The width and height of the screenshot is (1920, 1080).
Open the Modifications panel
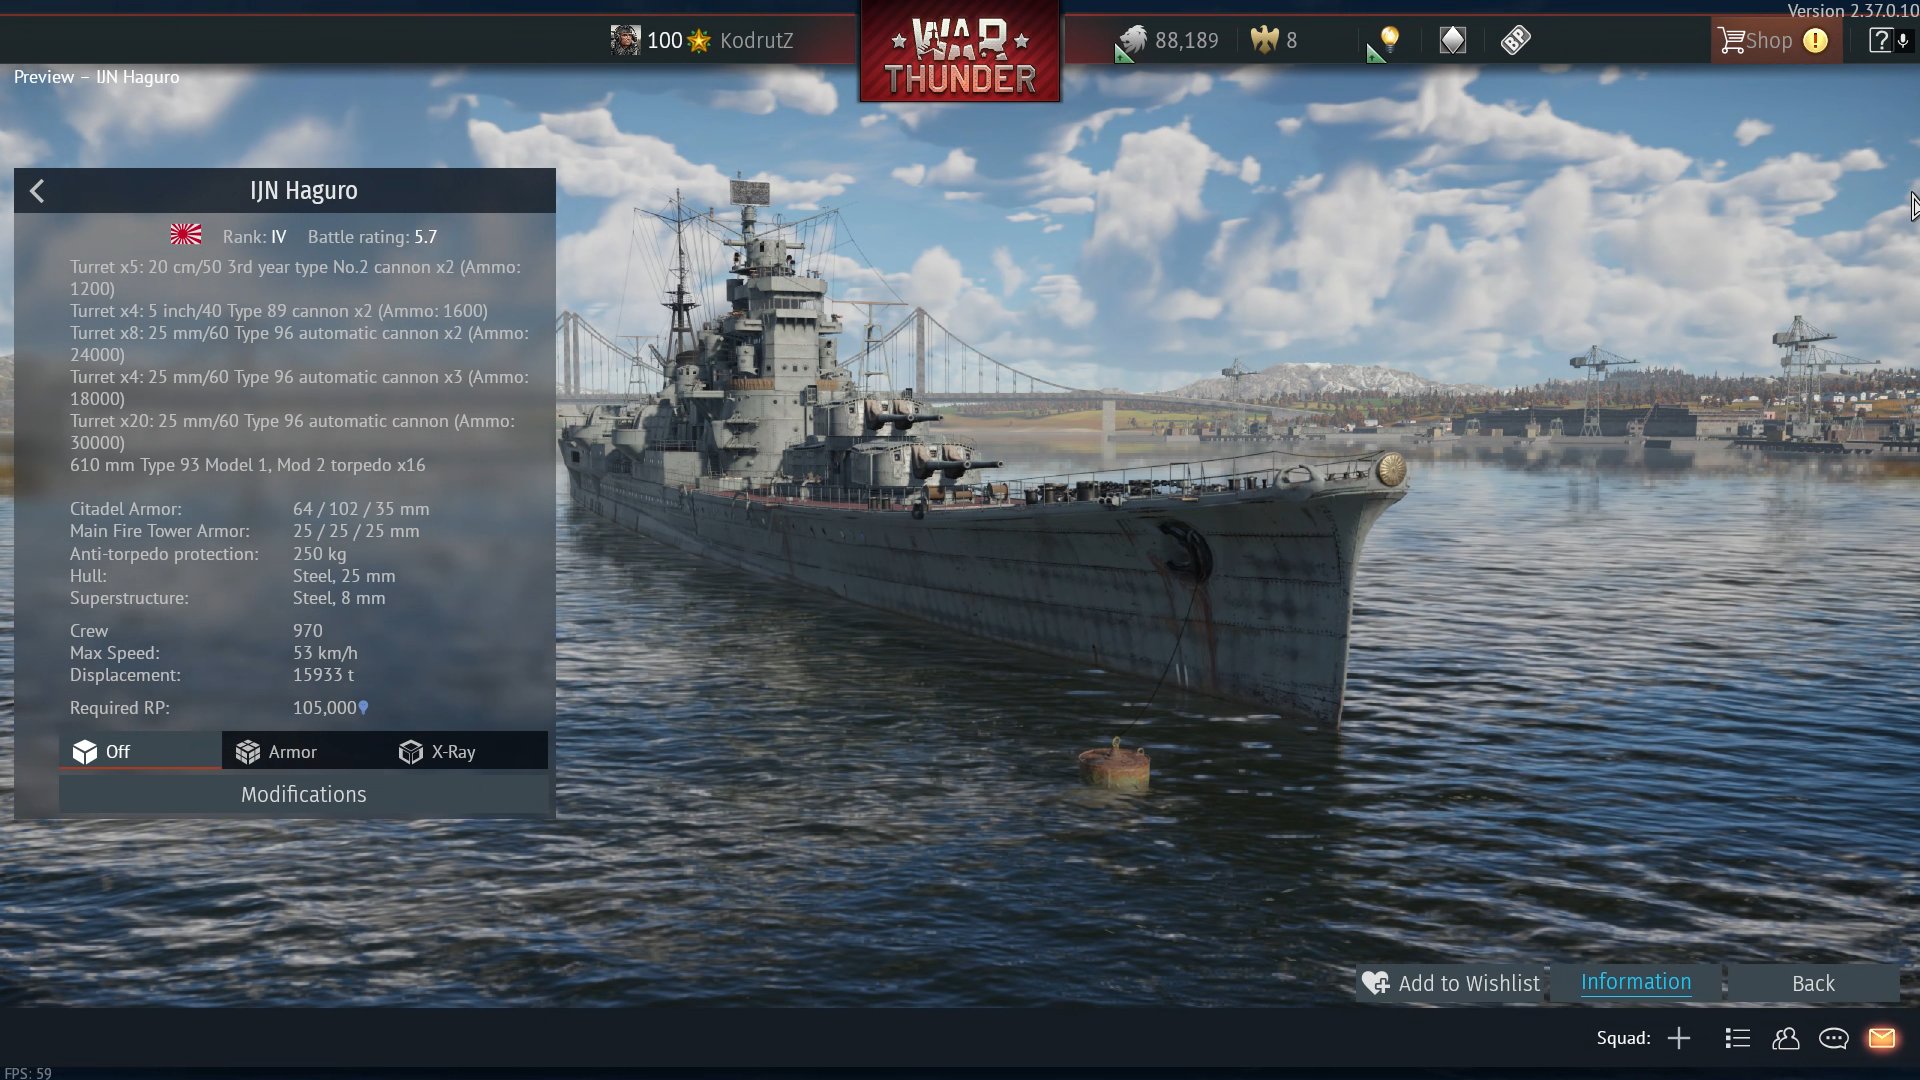point(304,794)
